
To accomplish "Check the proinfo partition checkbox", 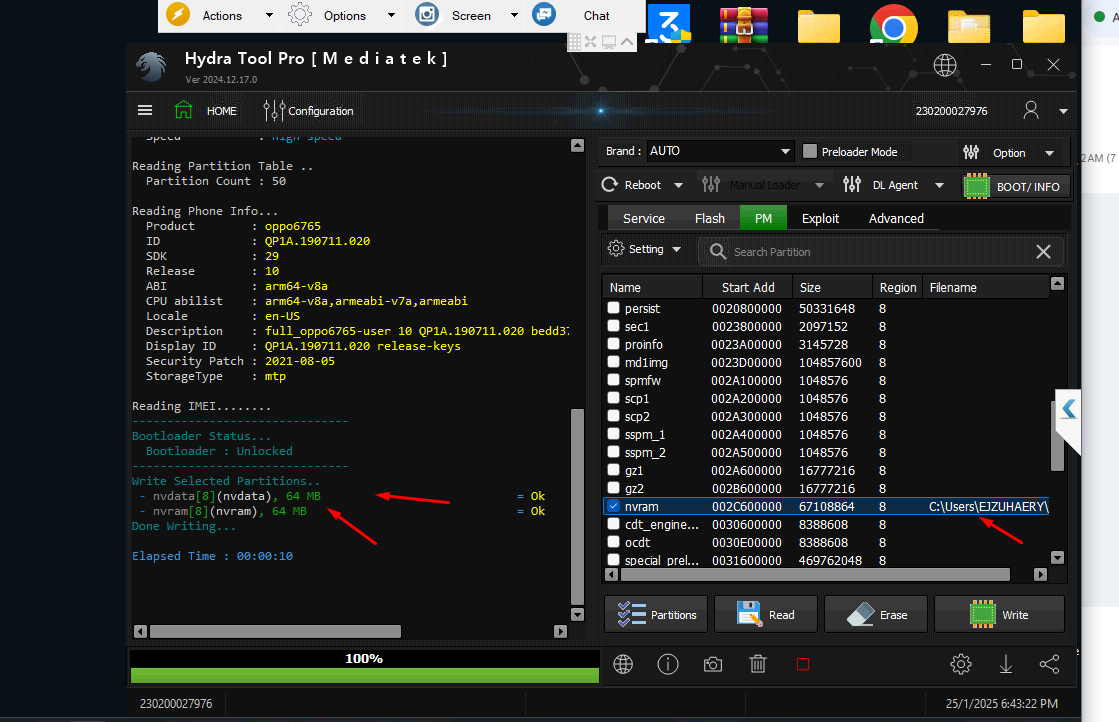I will pos(613,343).
